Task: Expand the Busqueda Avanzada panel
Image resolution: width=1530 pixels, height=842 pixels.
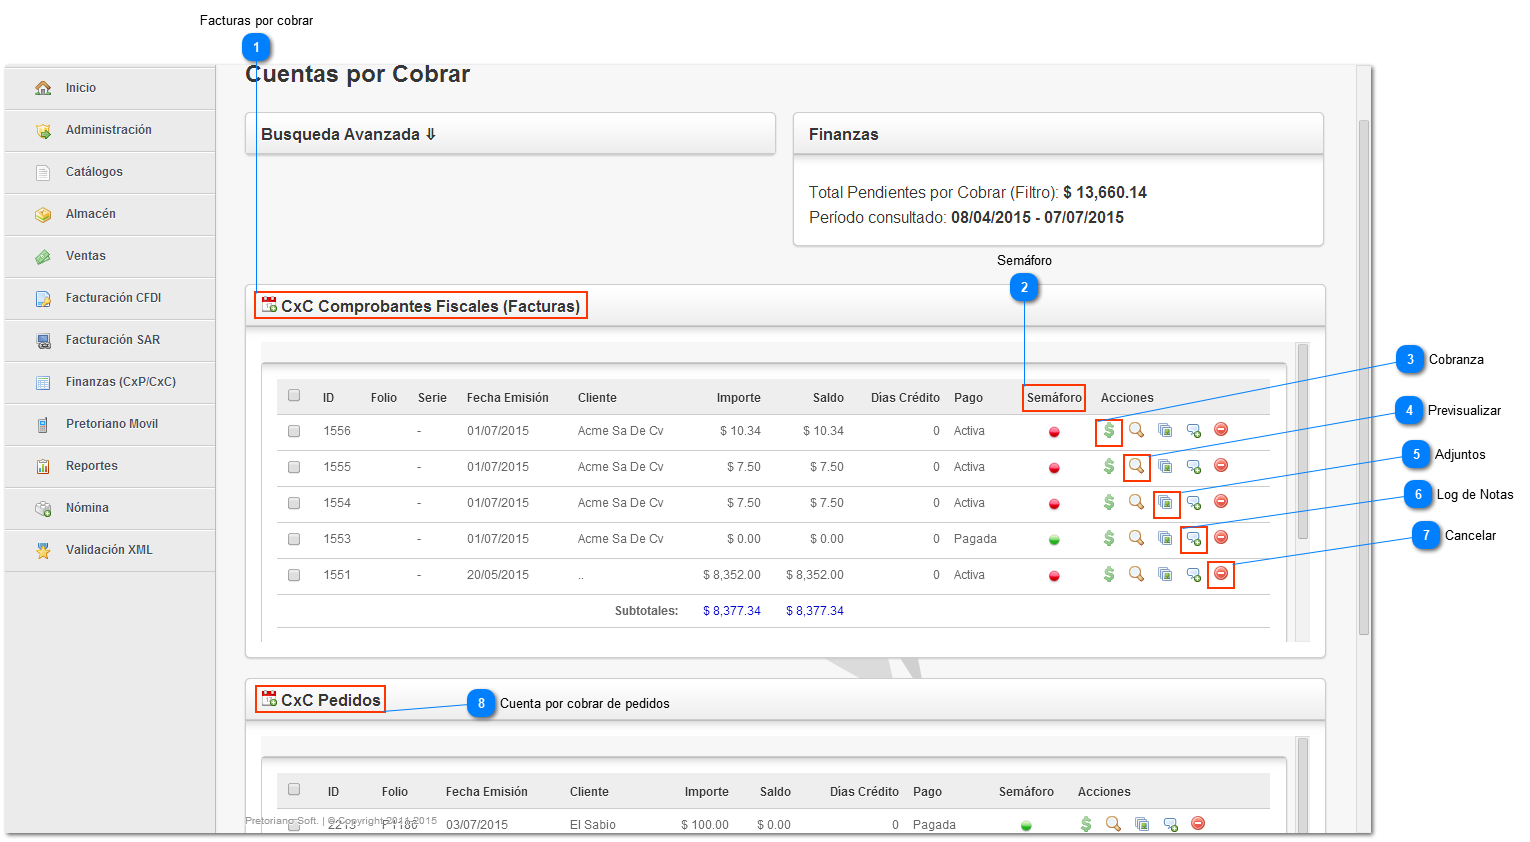Action: 510,134
